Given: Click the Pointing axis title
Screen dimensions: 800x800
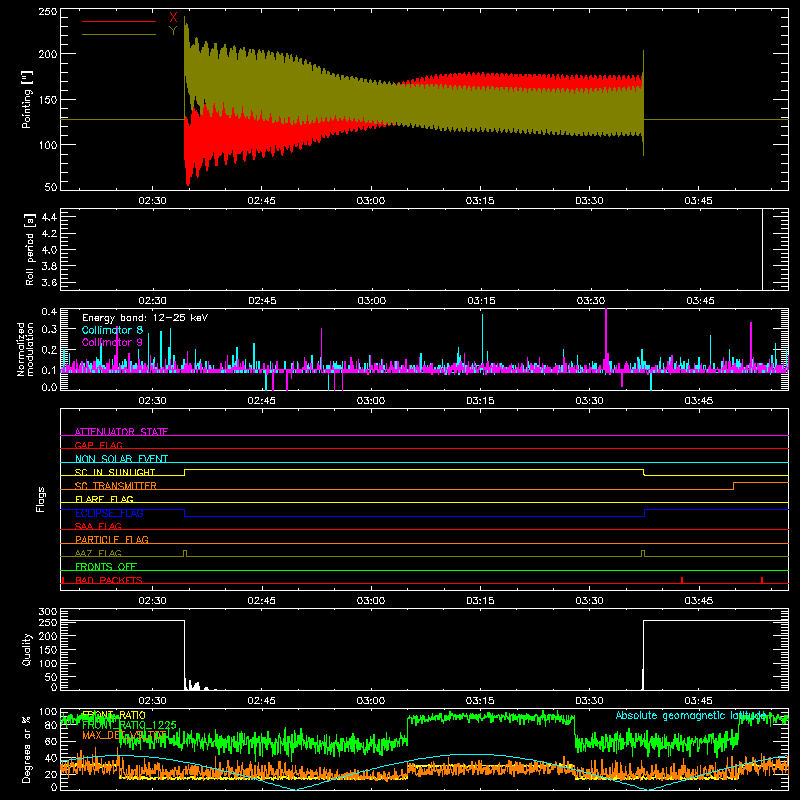Looking at the screenshot, I should pos(27,100).
